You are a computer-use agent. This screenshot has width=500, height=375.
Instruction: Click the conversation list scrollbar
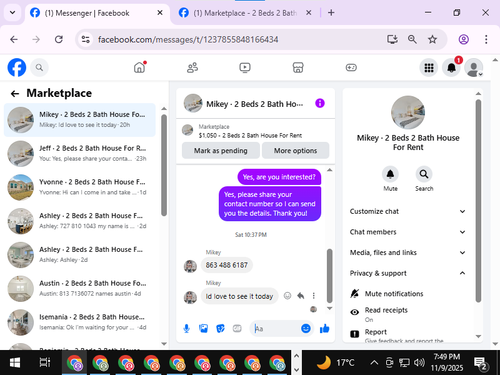[164, 165]
